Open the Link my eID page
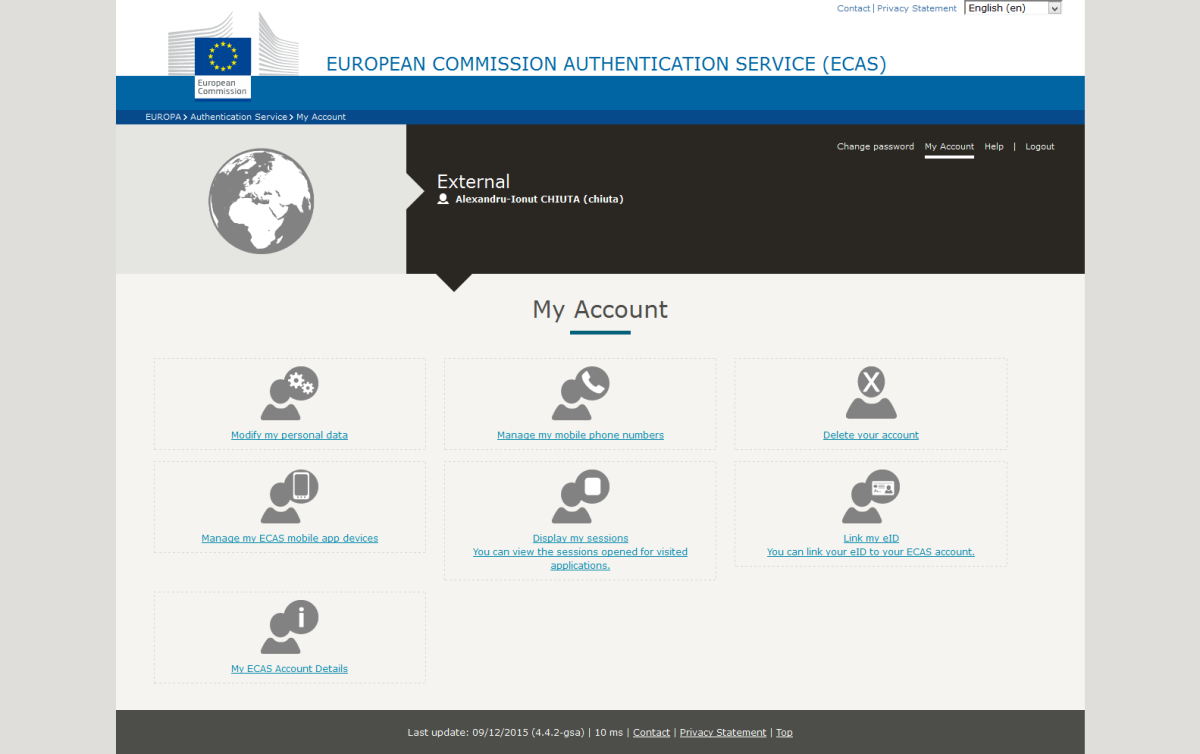This screenshot has width=1200, height=754. (x=870, y=537)
